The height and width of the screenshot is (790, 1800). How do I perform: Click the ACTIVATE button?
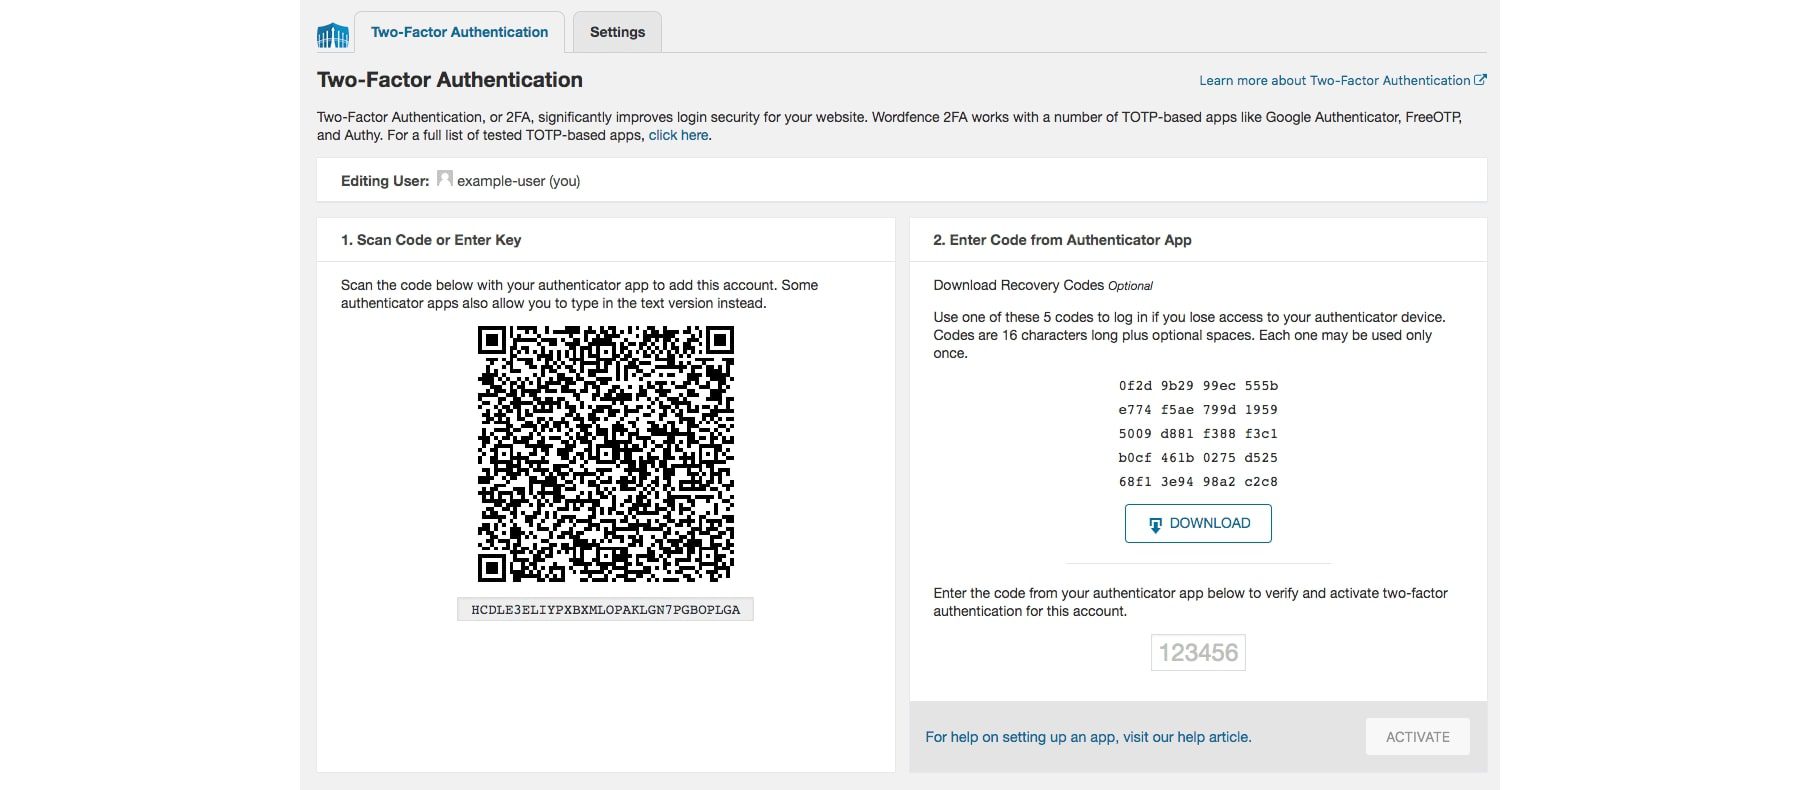pos(1417,737)
